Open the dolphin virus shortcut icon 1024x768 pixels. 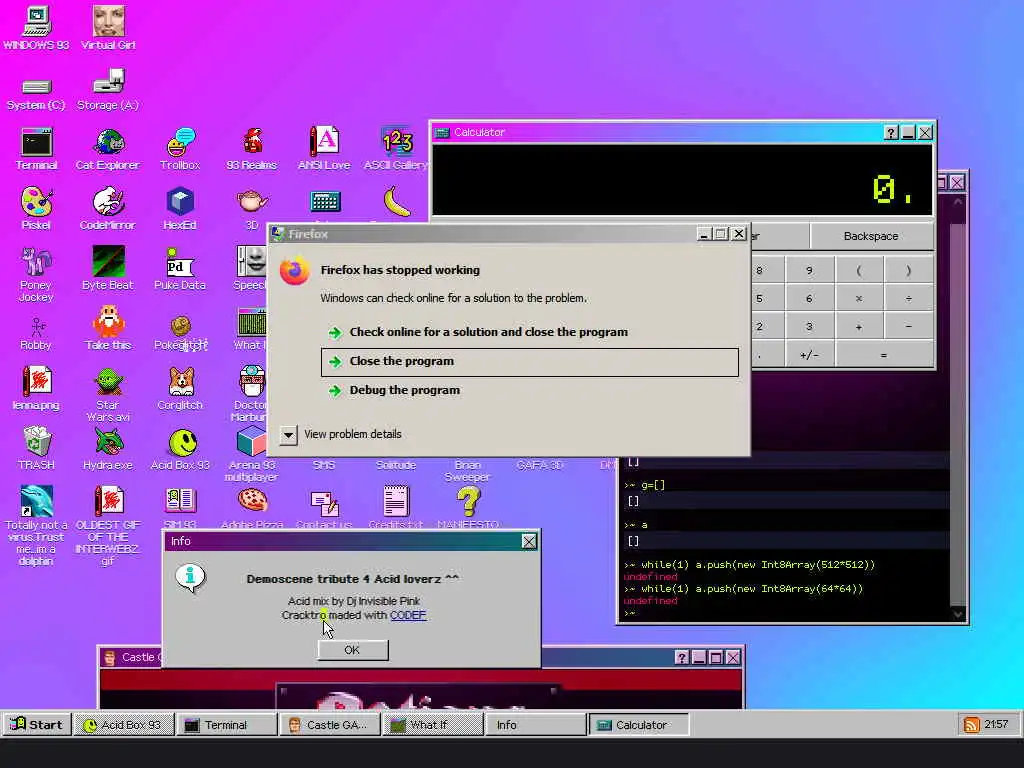pyautogui.click(x=36, y=525)
